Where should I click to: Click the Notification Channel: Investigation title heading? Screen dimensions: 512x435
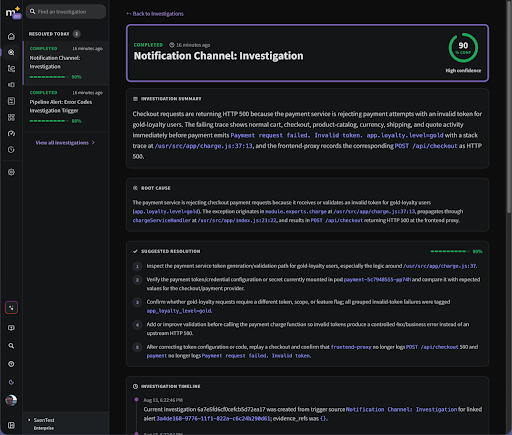[218, 56]
